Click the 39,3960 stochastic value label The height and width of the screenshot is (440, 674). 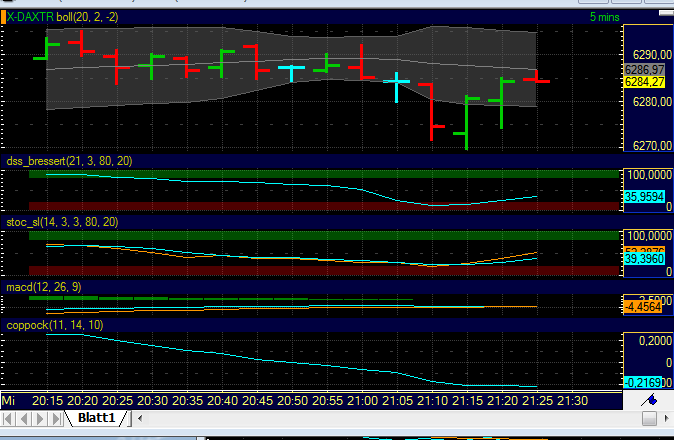click(x=644, y=259)
